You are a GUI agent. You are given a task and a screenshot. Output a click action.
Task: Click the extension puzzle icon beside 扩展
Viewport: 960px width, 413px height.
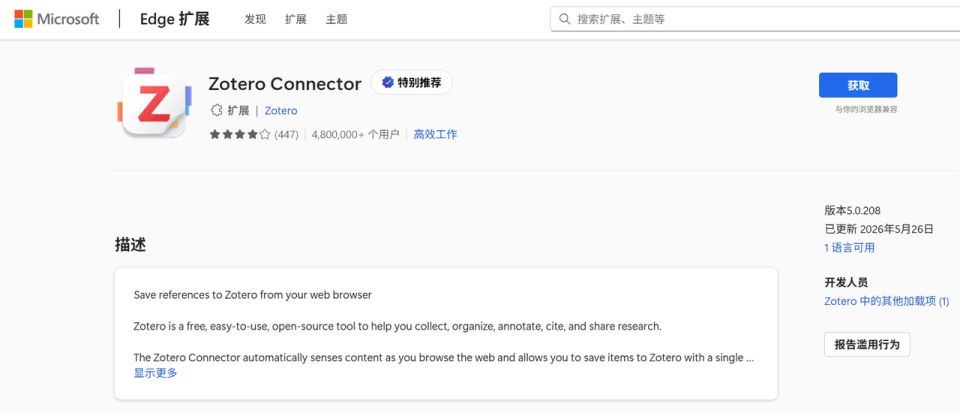coord(216,111)
